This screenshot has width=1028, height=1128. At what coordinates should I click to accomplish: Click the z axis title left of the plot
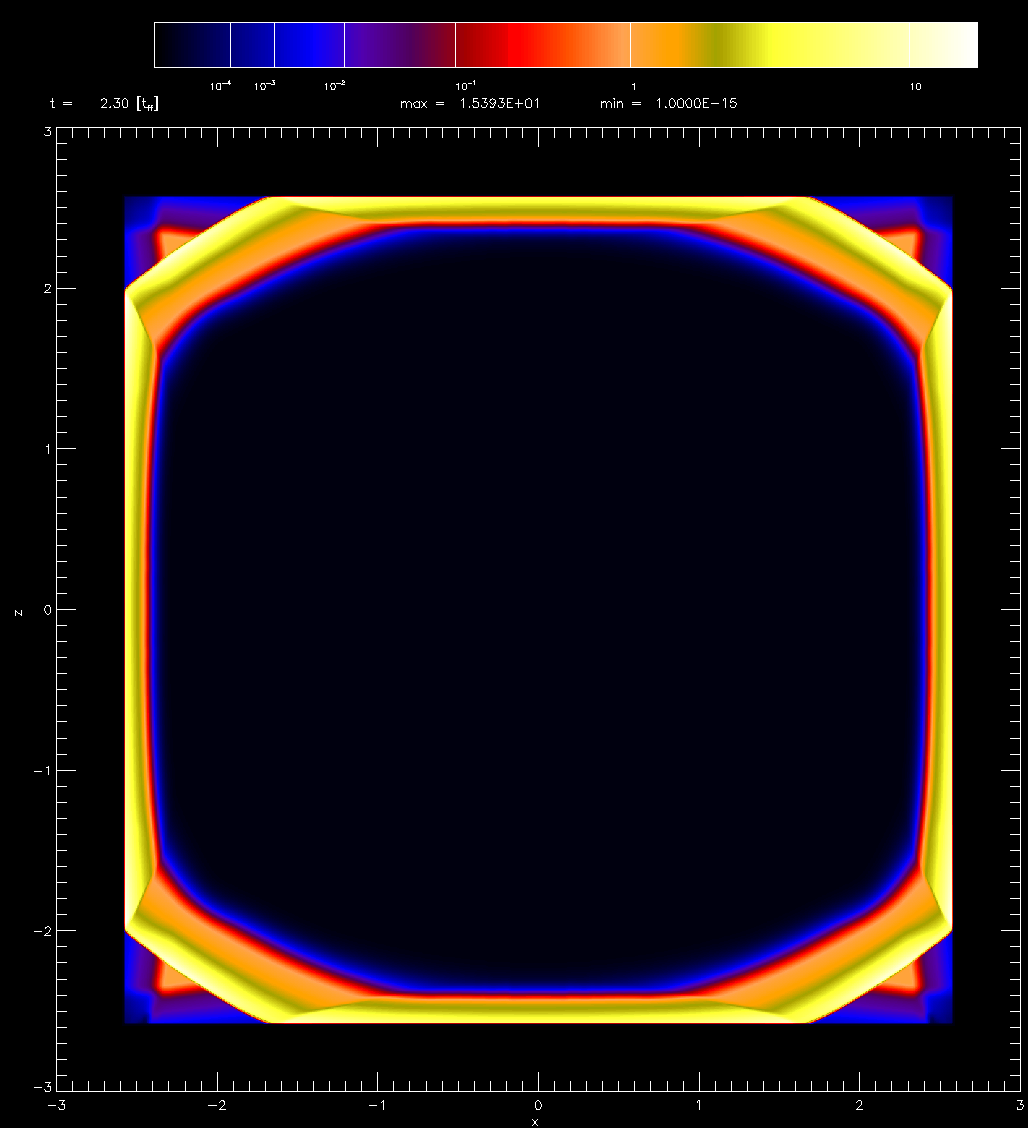pos(17,611)
